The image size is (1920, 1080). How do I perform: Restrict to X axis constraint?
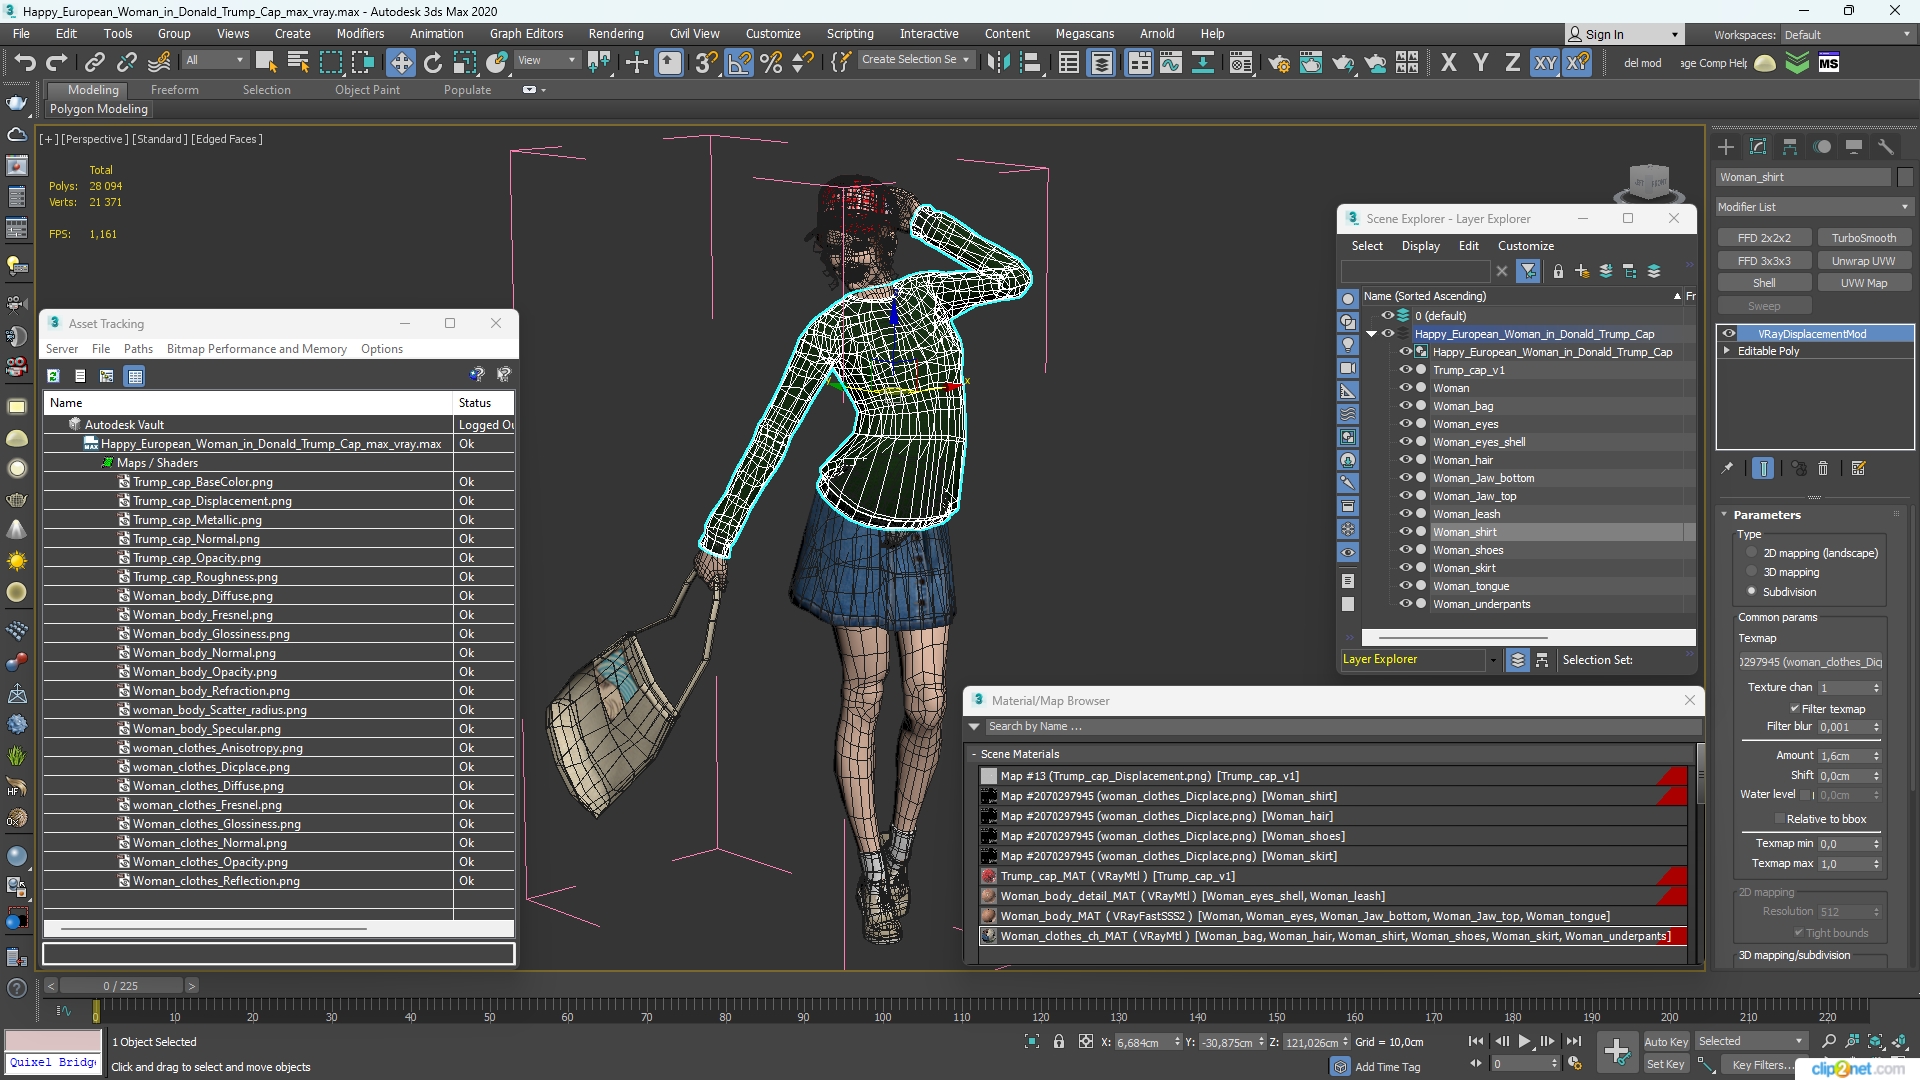[1448, 63]
